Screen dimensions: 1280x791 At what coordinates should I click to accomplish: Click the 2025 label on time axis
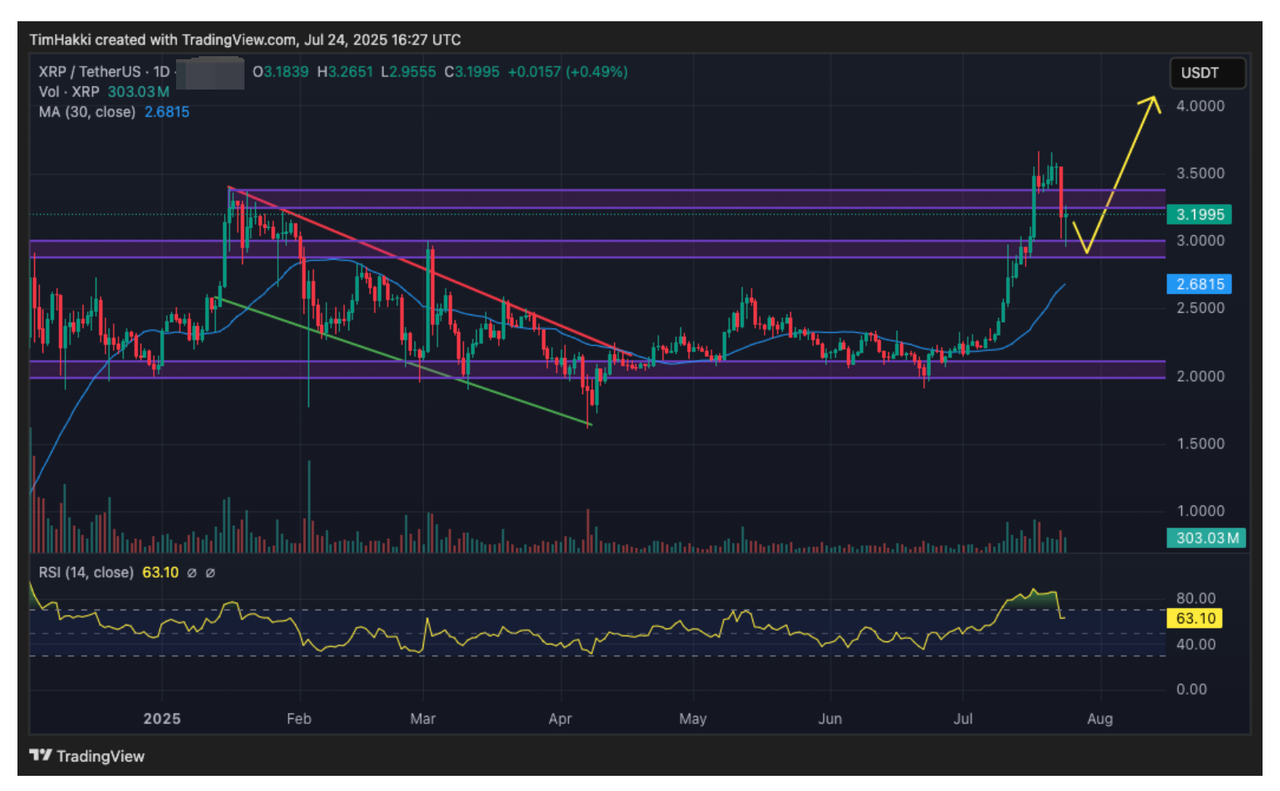point(161,719)
